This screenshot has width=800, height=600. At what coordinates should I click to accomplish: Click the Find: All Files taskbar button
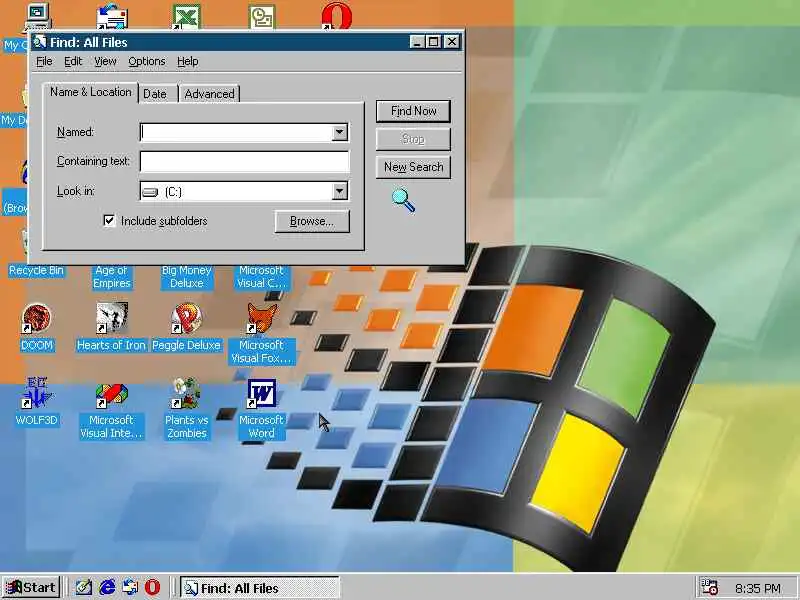pos(260,588)
